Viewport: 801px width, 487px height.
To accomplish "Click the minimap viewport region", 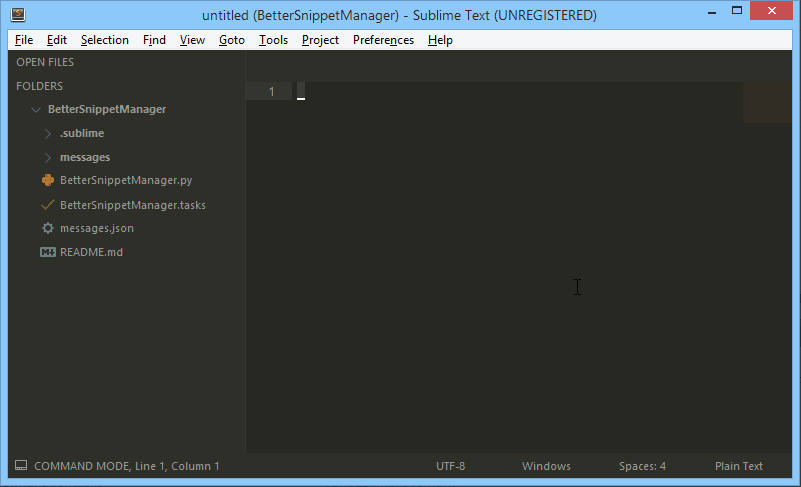I will click(767, 102).
